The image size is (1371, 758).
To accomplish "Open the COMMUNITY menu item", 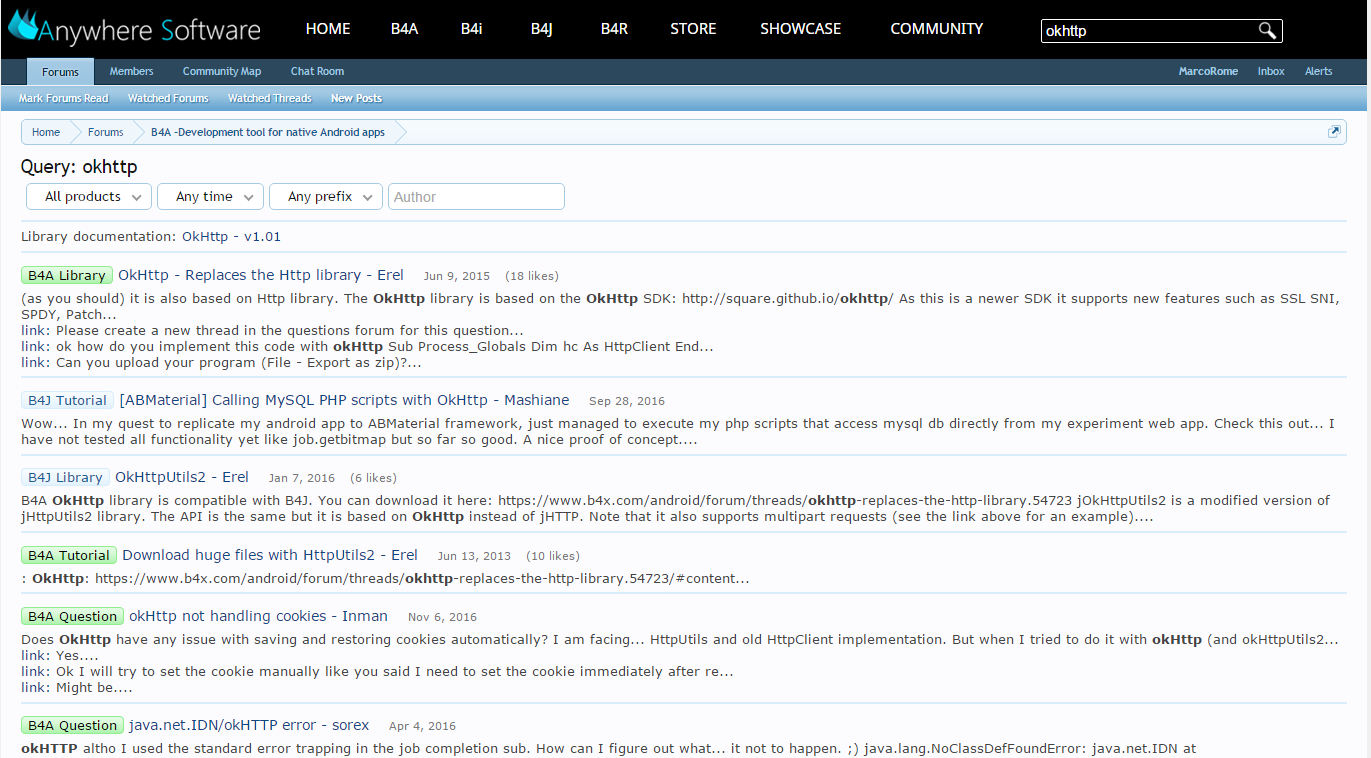I will (x=937, y=29).
